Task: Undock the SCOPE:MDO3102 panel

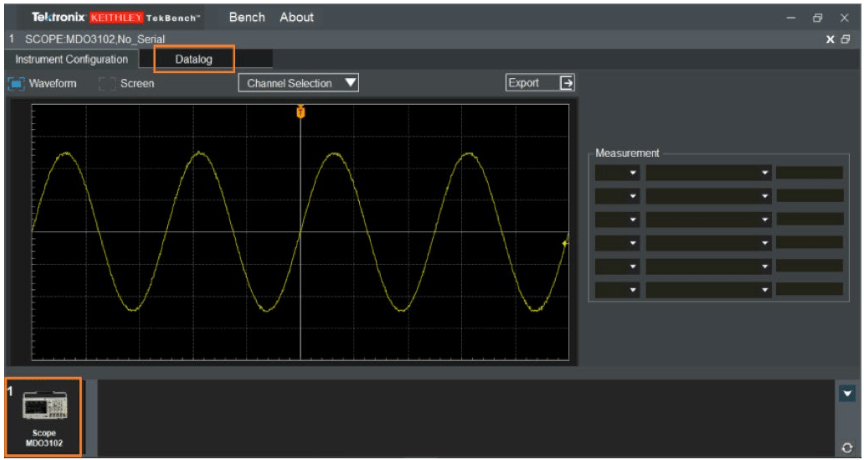Action: point(844,39)
